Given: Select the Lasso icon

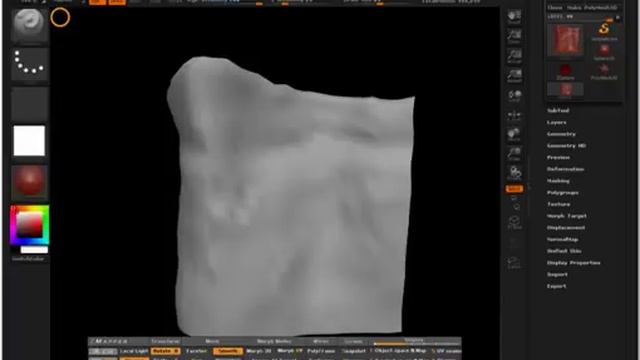Looking at the screenshot, I should pyautogui.click(x=514, y=262).
